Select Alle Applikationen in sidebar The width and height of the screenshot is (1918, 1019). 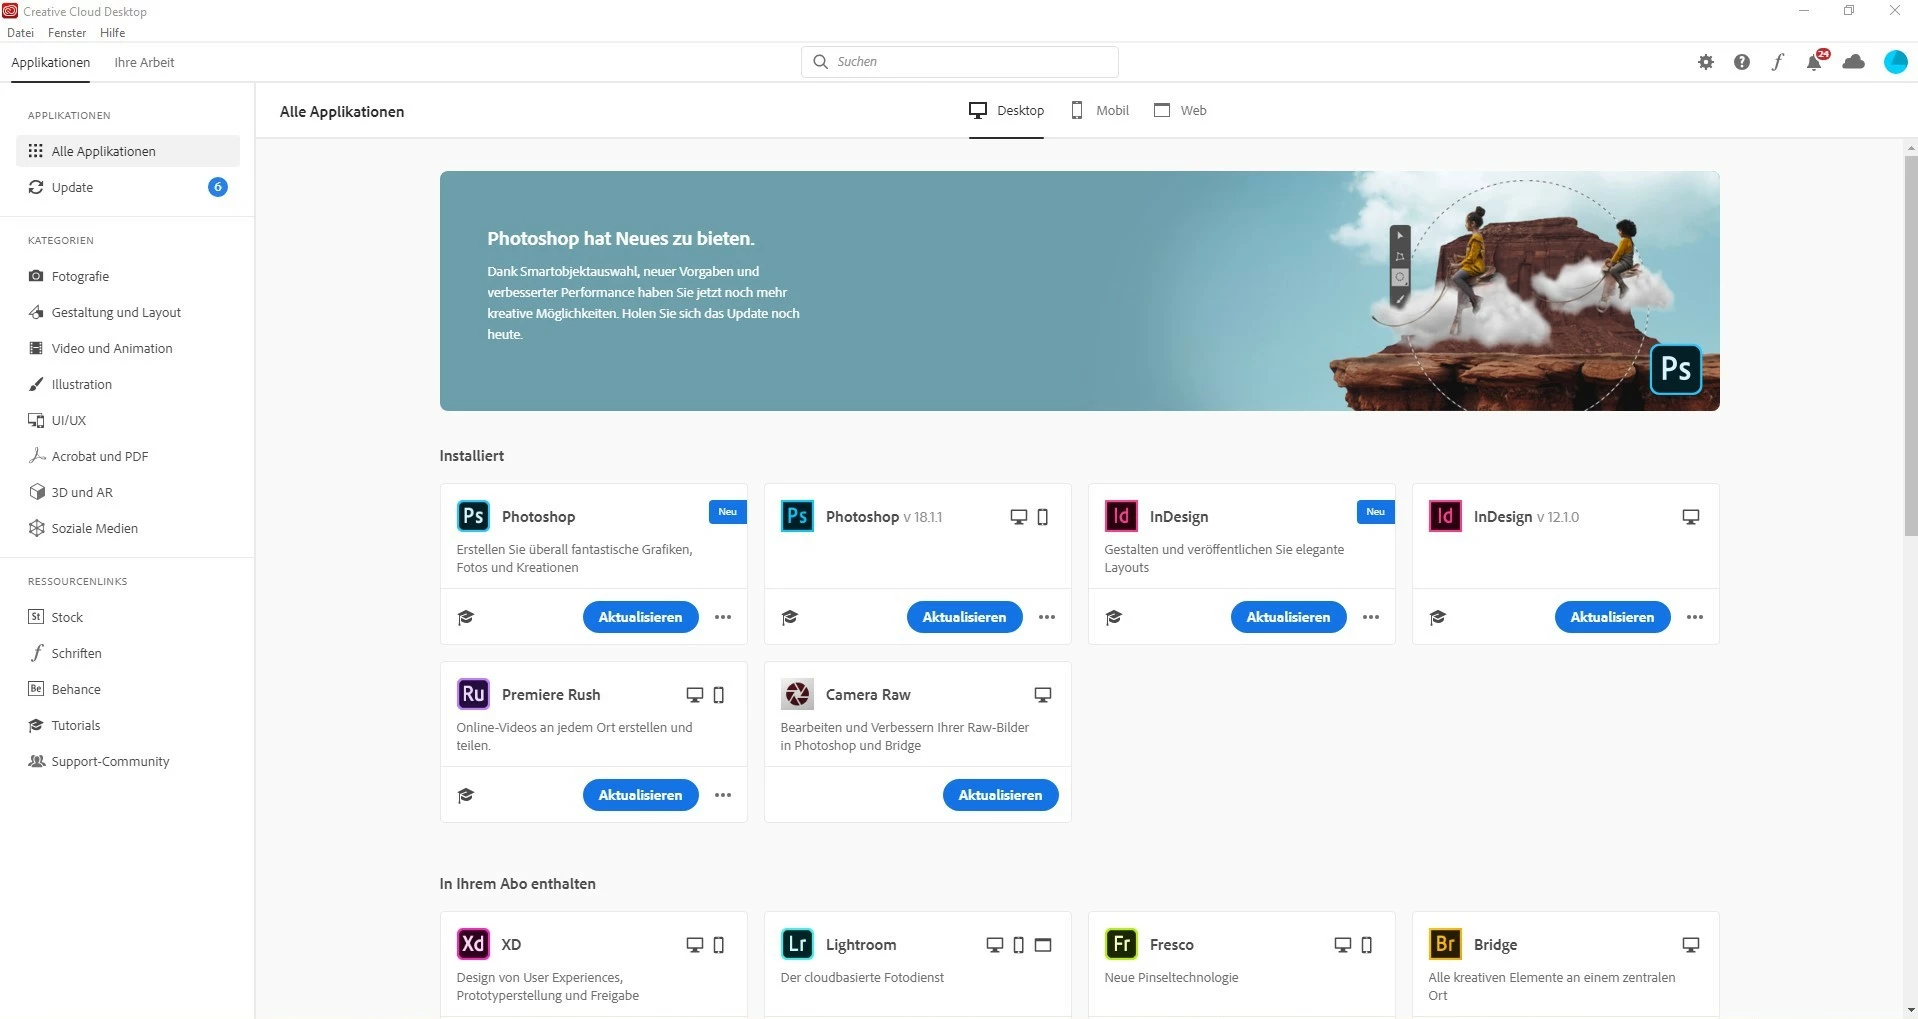[x=128, y=151]
